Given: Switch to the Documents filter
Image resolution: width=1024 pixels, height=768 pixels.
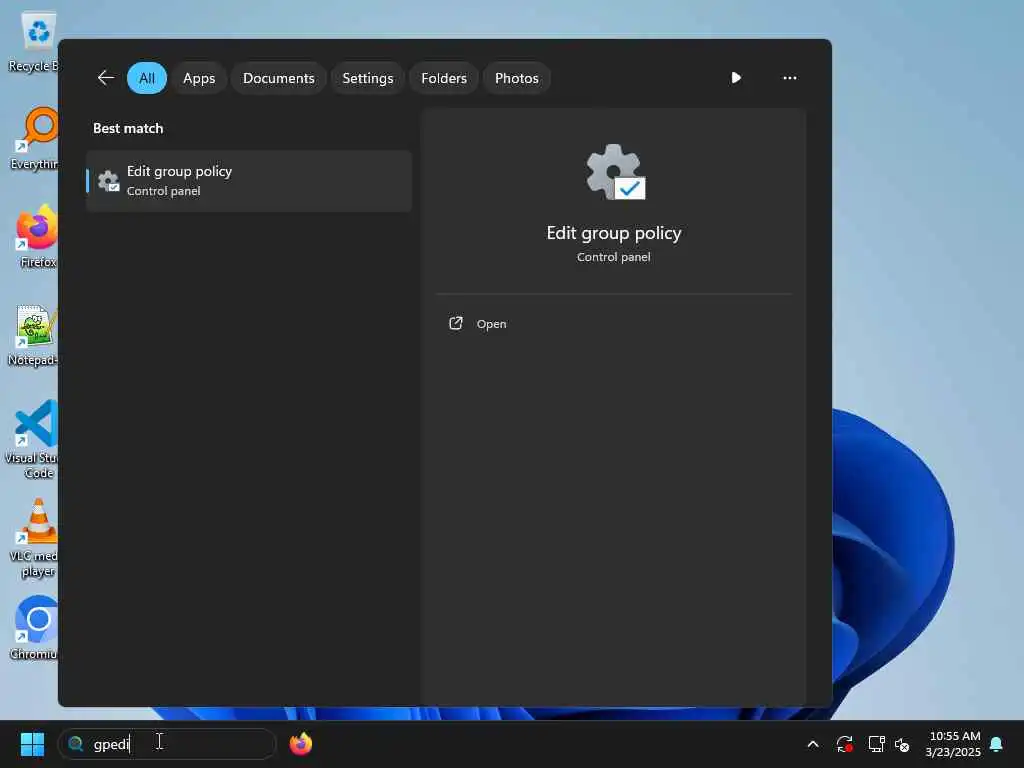Looking at the screenshot, I should coord(279,78).
